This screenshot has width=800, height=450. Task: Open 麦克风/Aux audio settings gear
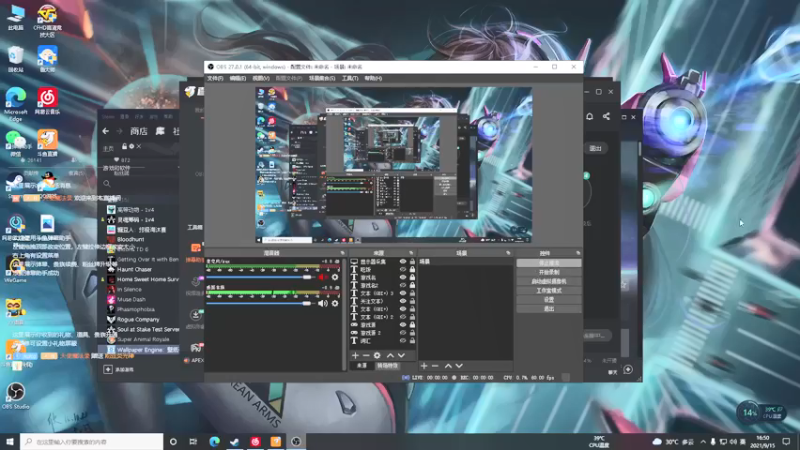335,277
